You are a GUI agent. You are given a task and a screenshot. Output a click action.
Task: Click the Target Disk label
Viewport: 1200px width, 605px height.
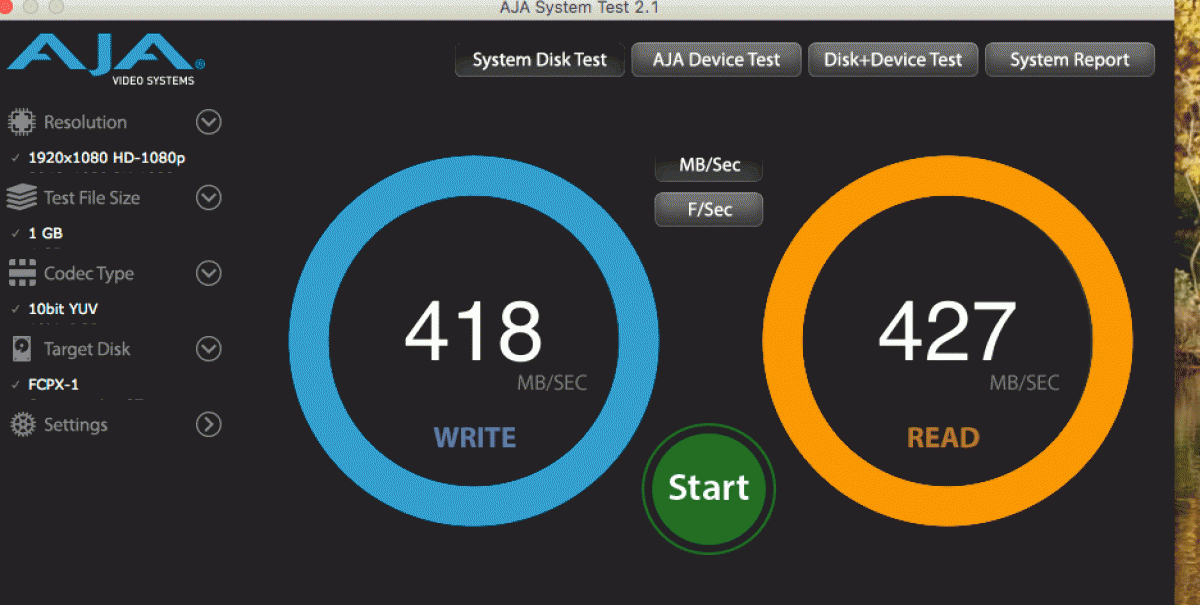coord(87,349)
